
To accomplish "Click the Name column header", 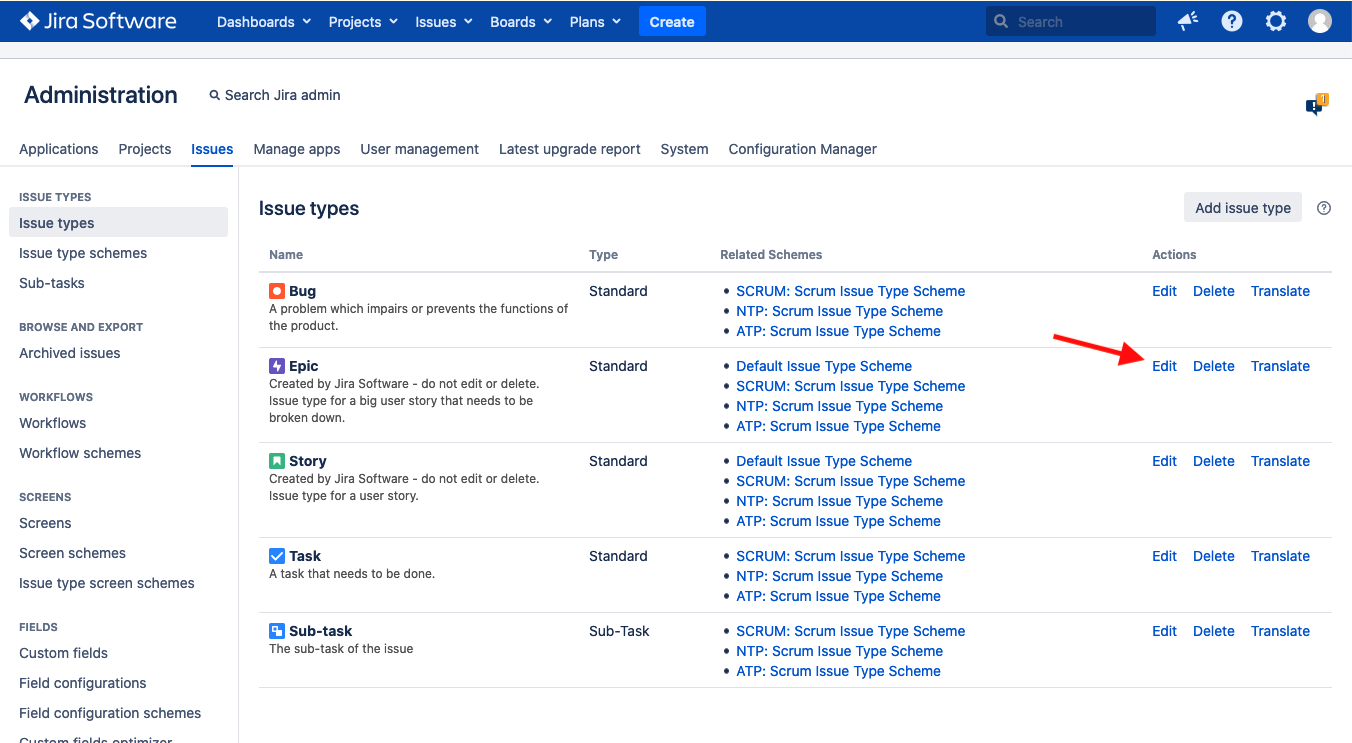I will click(x=286, y=255).
